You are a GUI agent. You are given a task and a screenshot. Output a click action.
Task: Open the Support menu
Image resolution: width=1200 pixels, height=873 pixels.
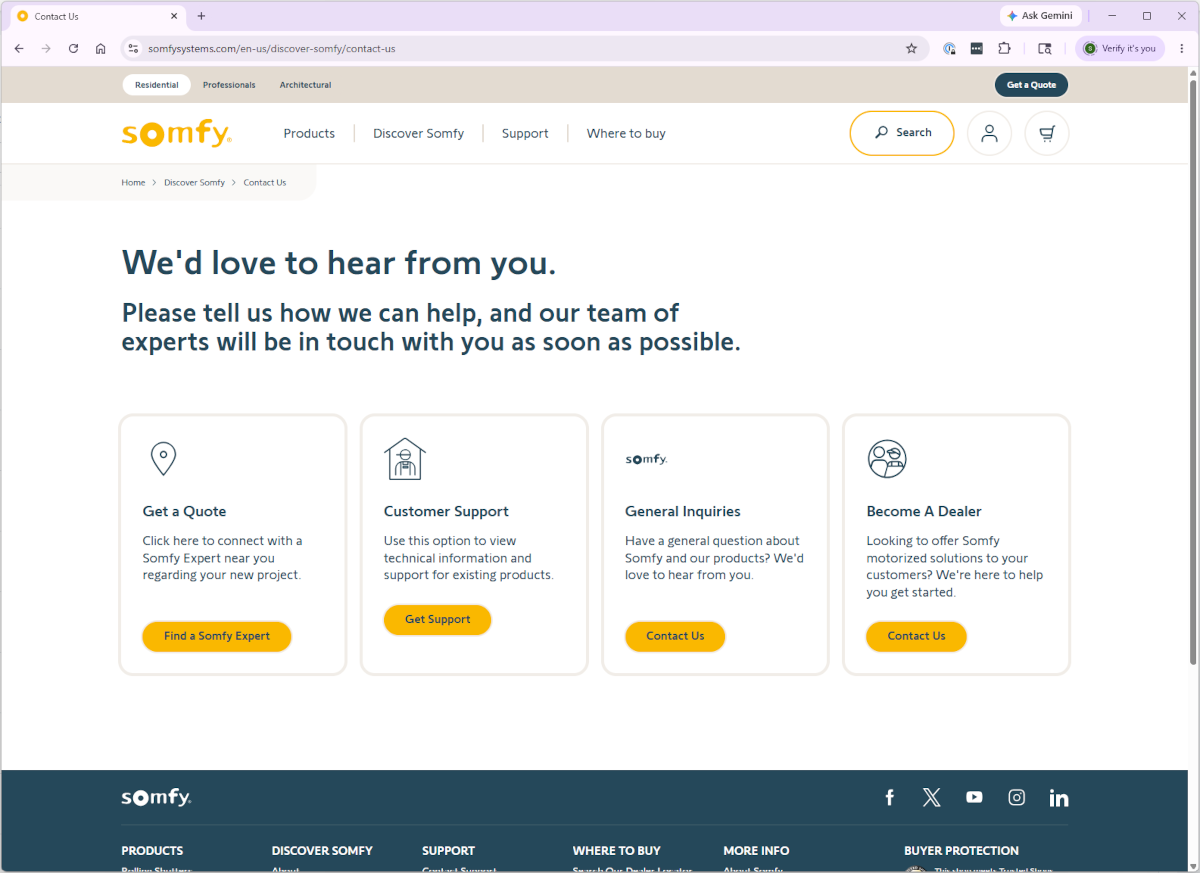coord(525,133)
